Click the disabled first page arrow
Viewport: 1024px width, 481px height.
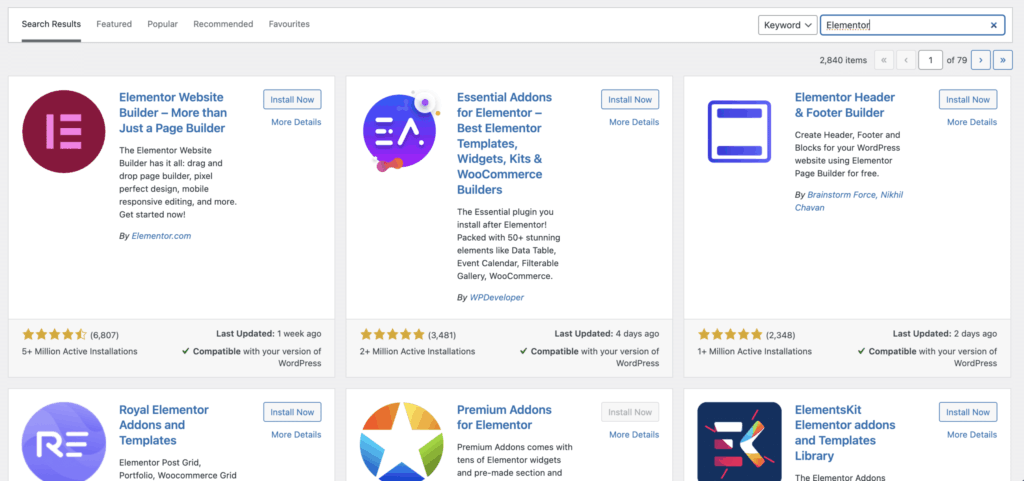tap(884, 60)
